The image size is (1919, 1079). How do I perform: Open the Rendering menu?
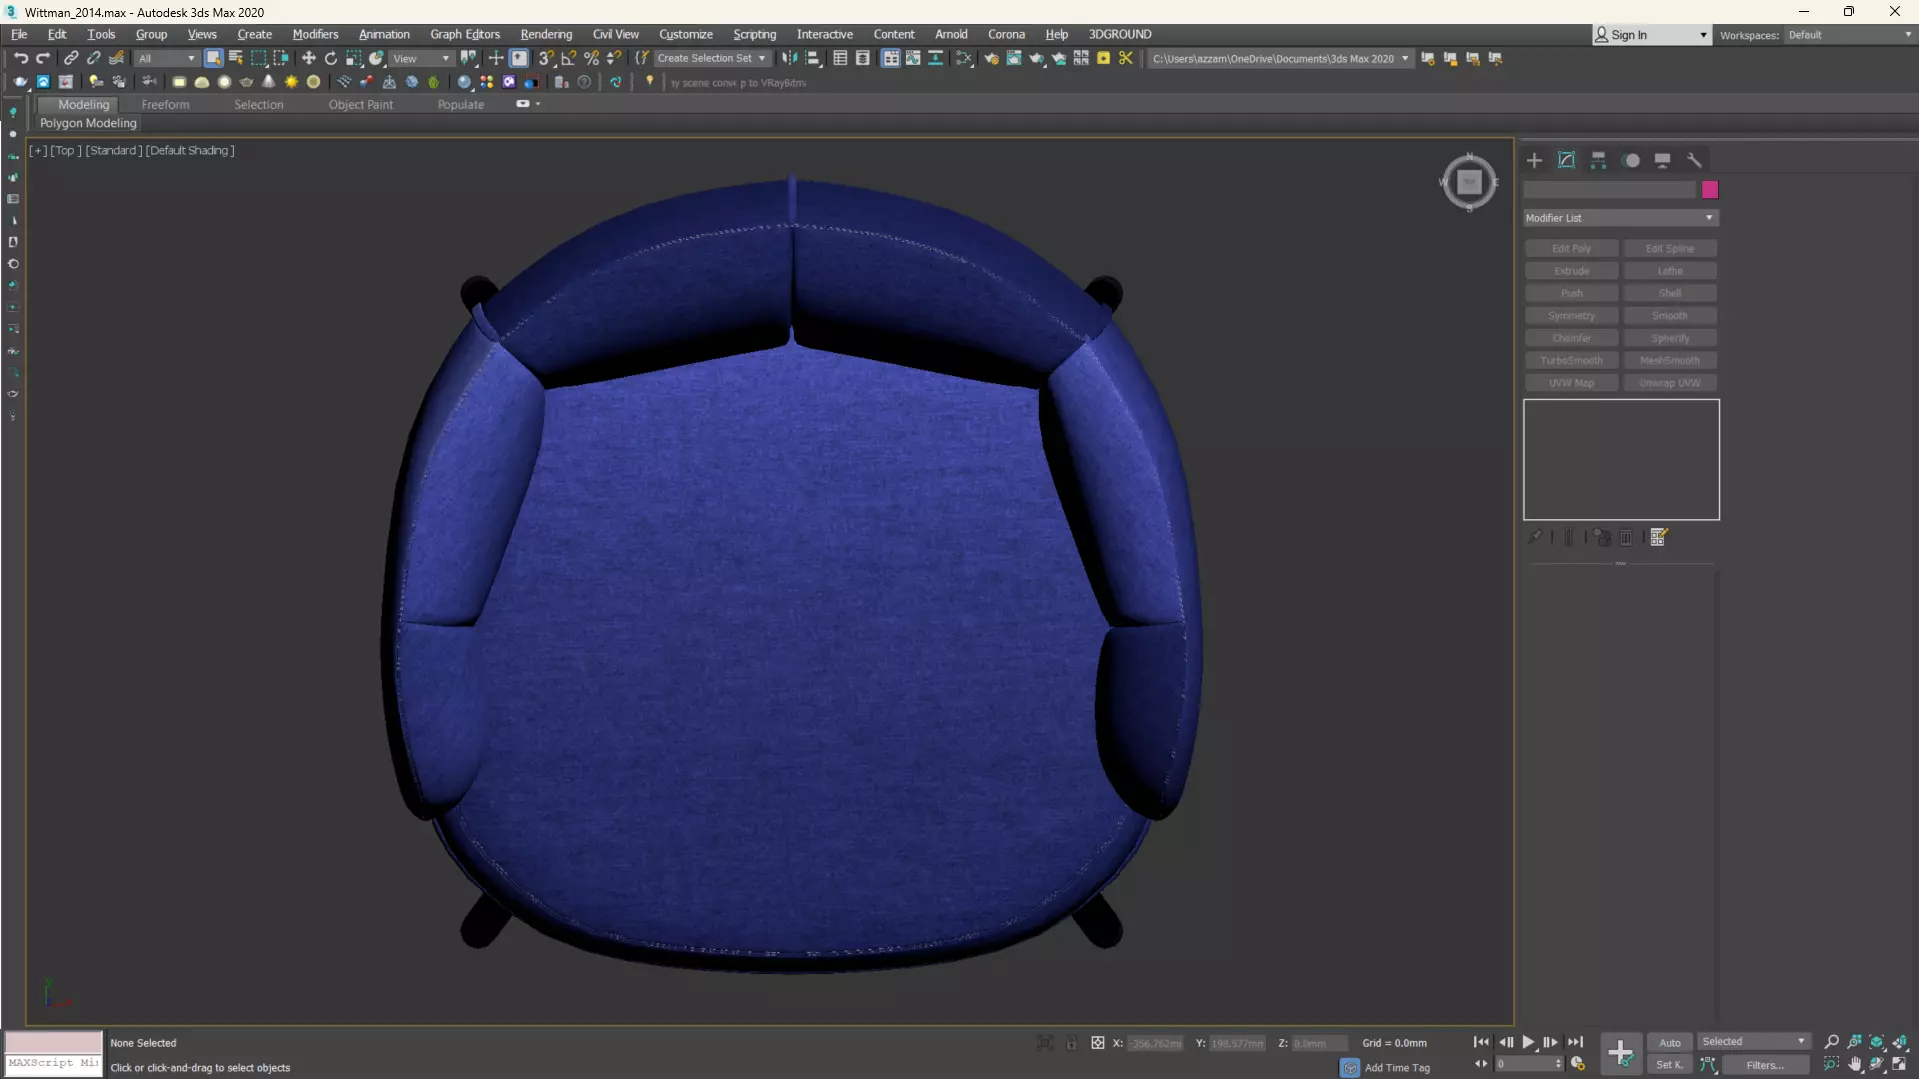[546, 34]
